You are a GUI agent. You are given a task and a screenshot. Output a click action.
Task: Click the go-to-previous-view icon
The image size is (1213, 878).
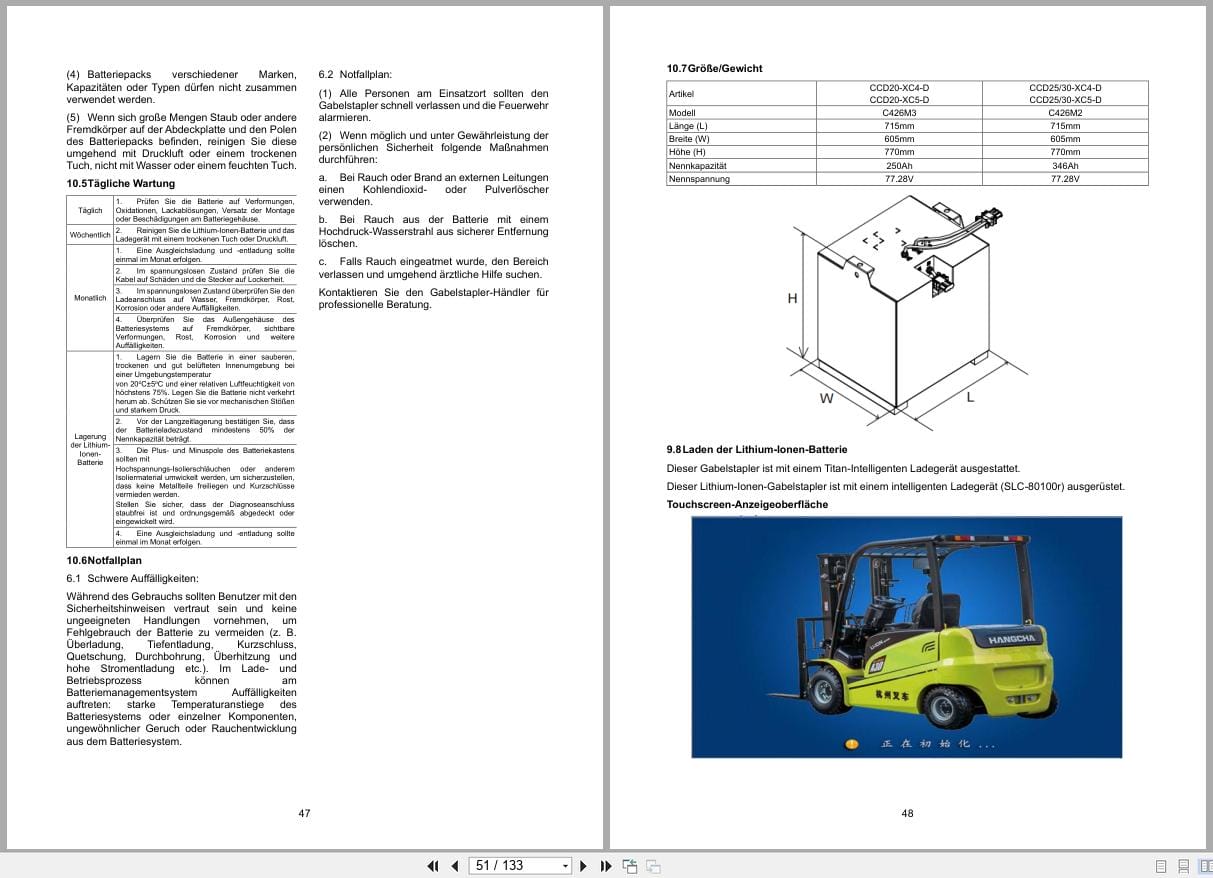point(630,866)
